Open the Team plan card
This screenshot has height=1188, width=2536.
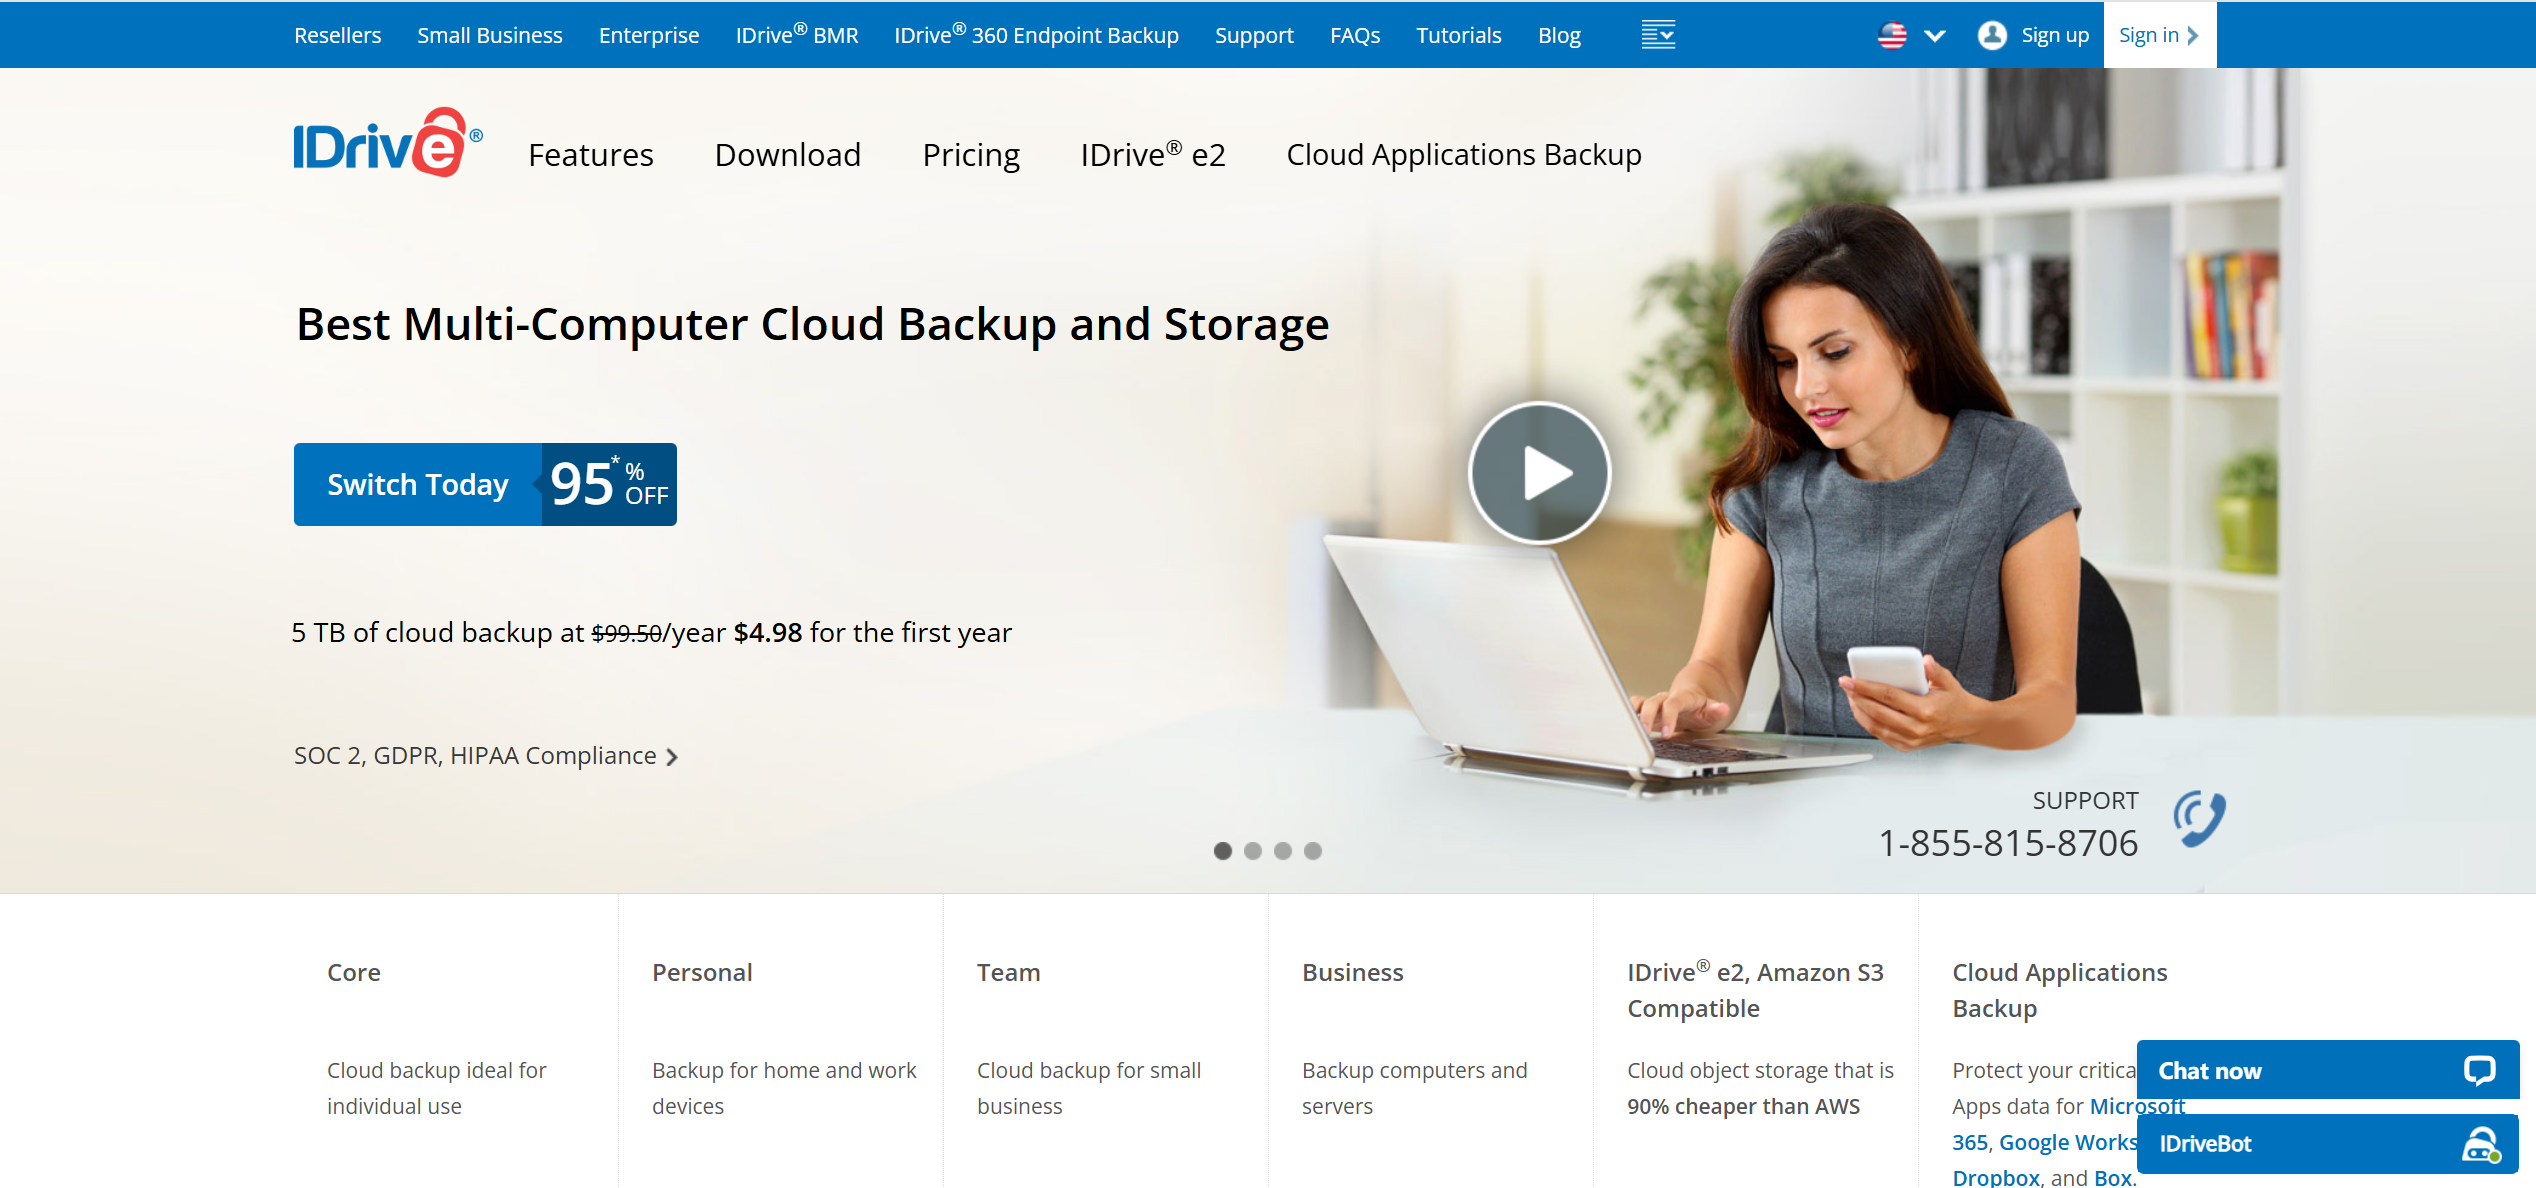coord(1009,972)
